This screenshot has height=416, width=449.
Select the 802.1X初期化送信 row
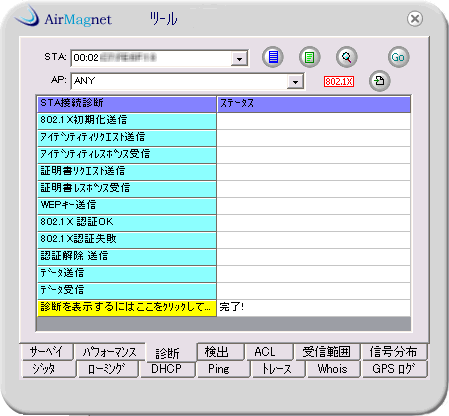coord(127,121)
